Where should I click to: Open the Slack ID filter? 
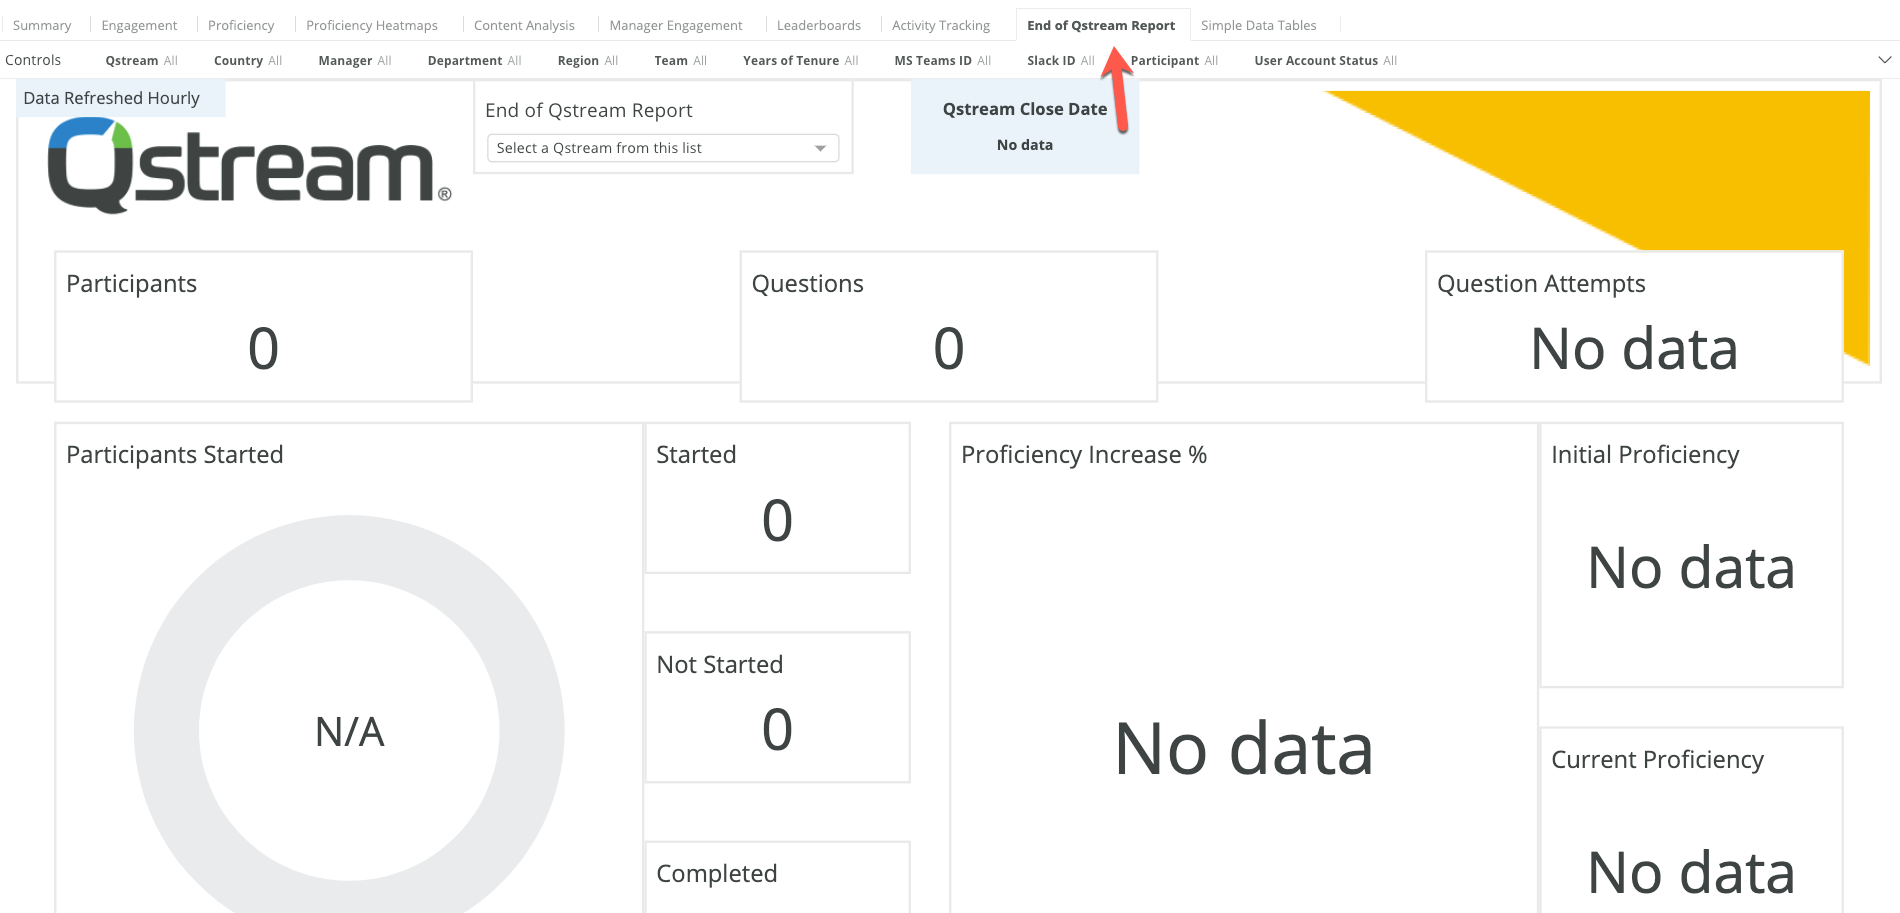point(1061,61)
